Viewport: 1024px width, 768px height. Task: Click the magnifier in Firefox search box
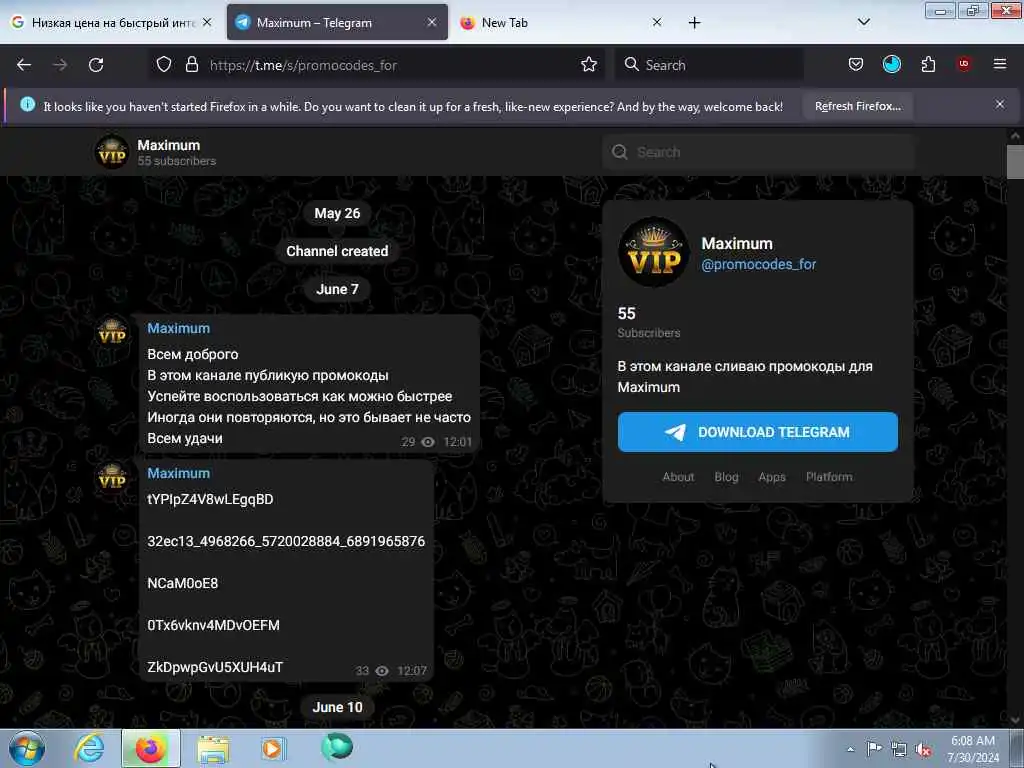[x=631, y=65]
